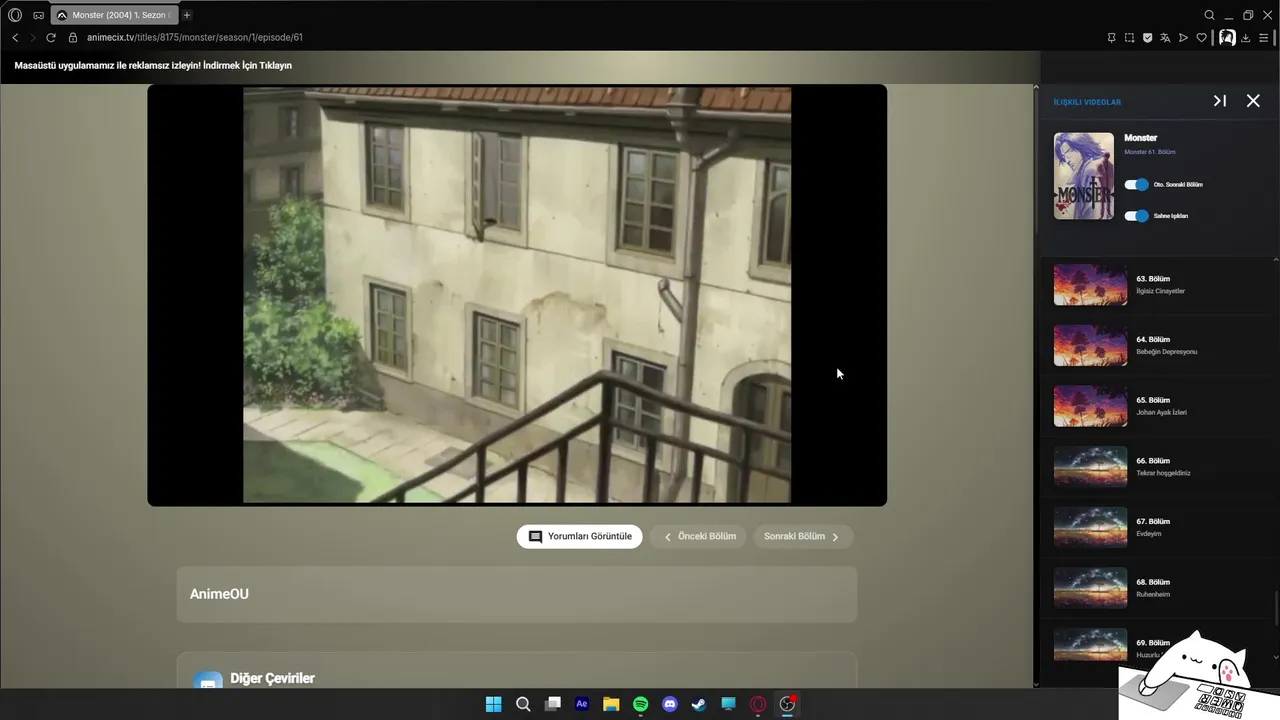Open taskbar Search
Viewport: 1280px width, 720px height.
523,704
